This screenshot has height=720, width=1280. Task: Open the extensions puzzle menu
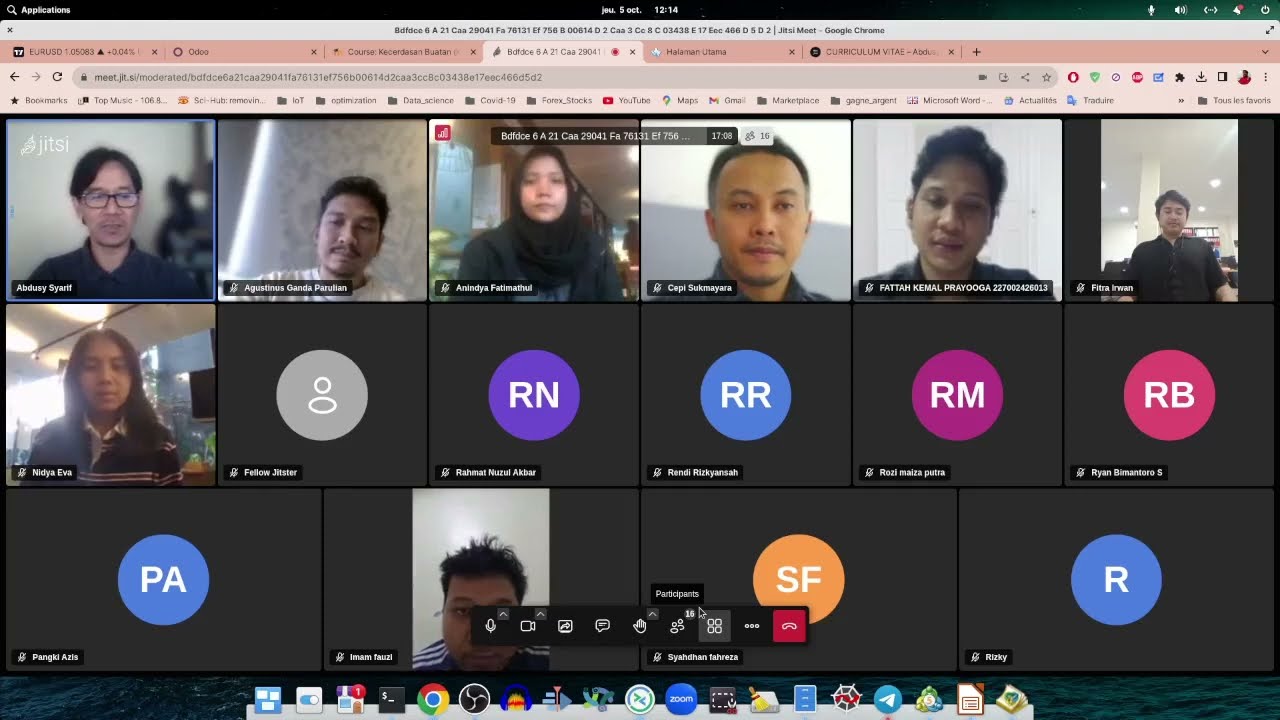[1180, 77]
